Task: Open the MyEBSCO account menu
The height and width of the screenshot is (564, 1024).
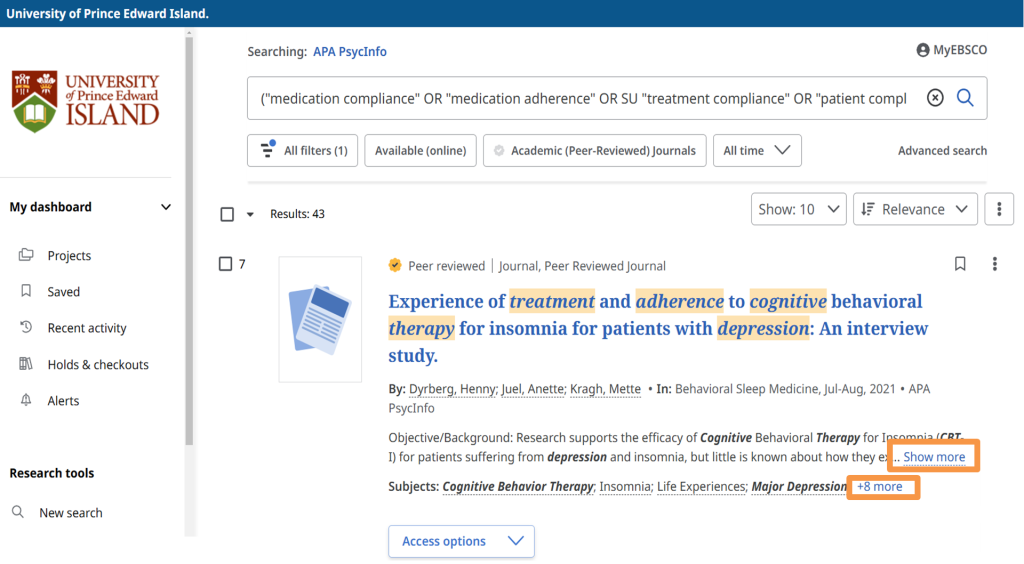Action: [951, 51]
